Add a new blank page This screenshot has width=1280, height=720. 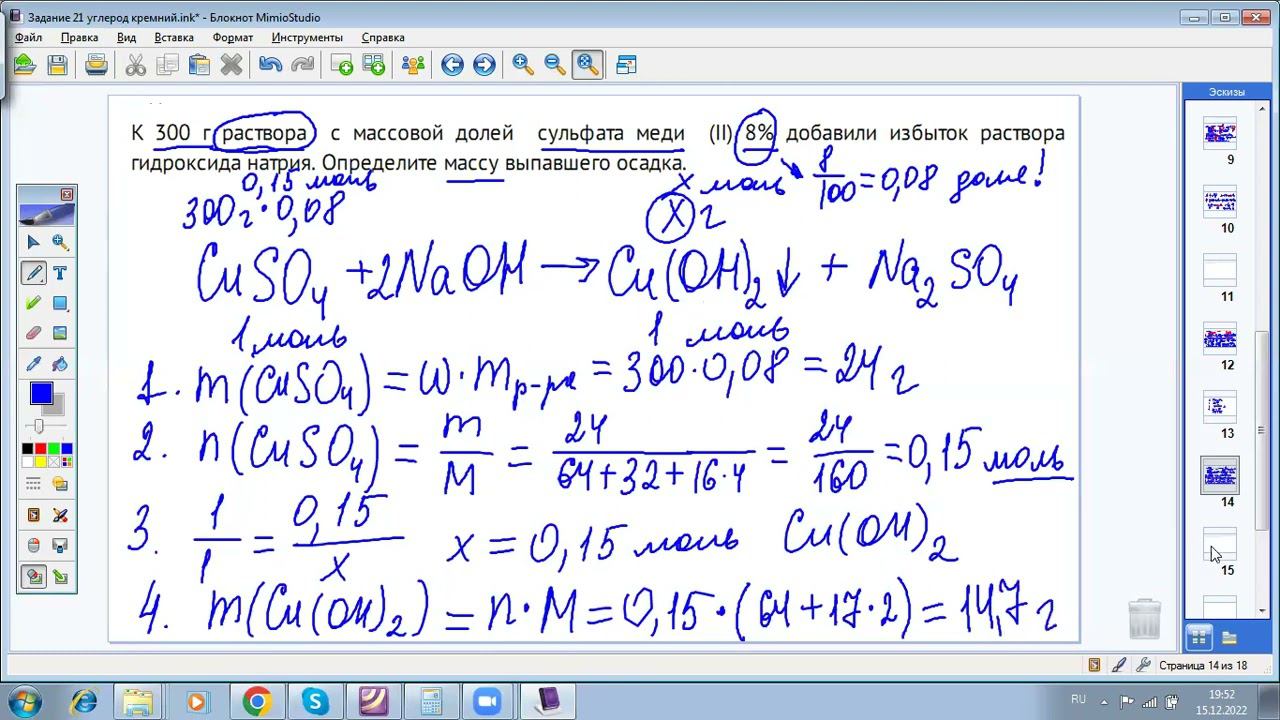pos(341,65)
